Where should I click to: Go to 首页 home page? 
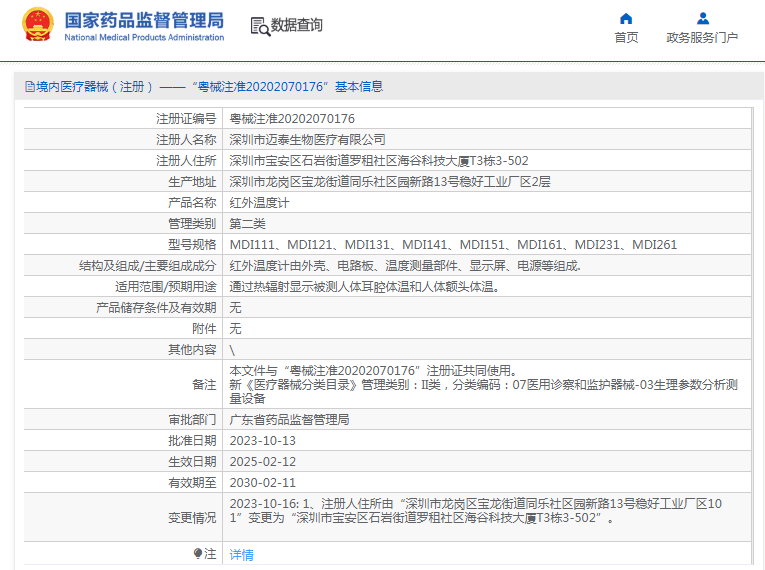626,37
